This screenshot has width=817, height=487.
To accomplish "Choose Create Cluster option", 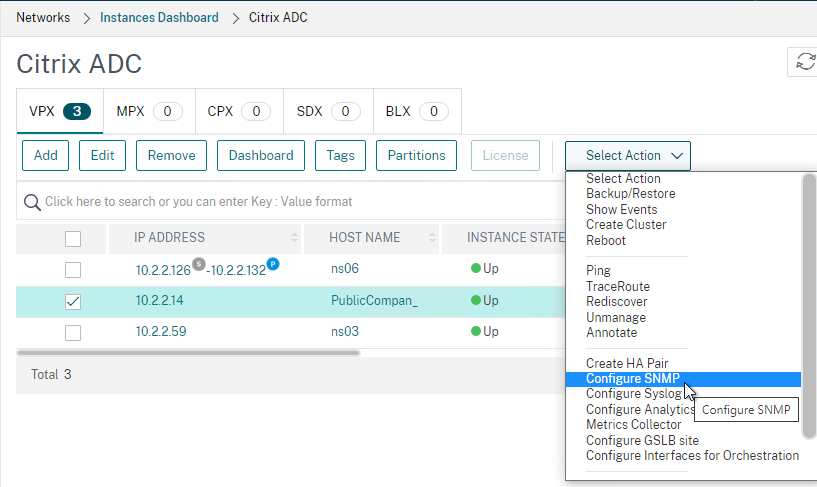I will point(626,224).
